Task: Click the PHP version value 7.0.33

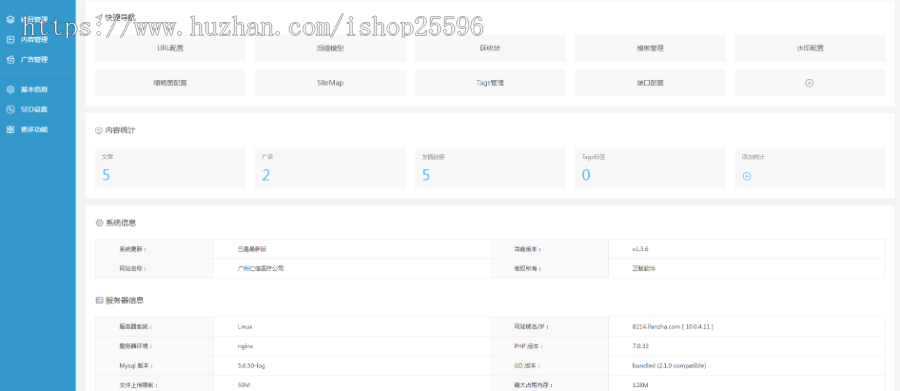Action: (640, 346)
